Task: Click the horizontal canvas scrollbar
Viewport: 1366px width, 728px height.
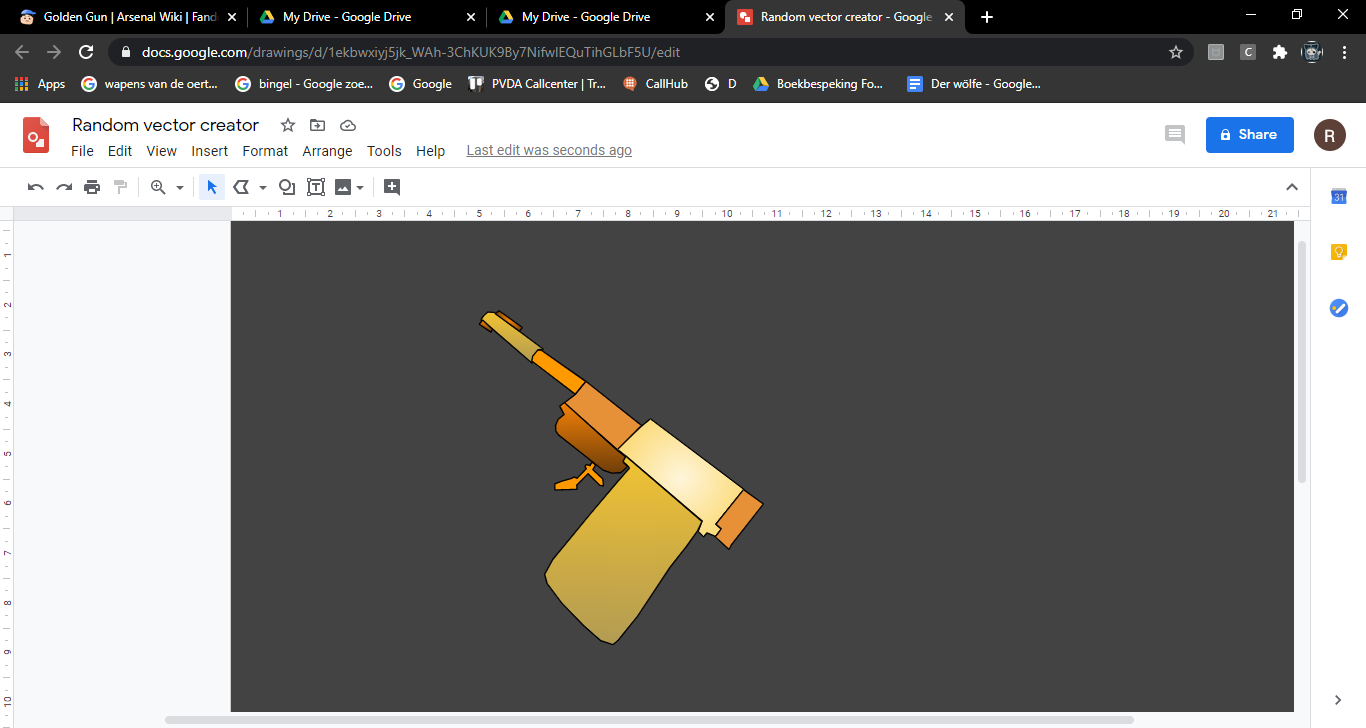Action: (x=649, y=719)
